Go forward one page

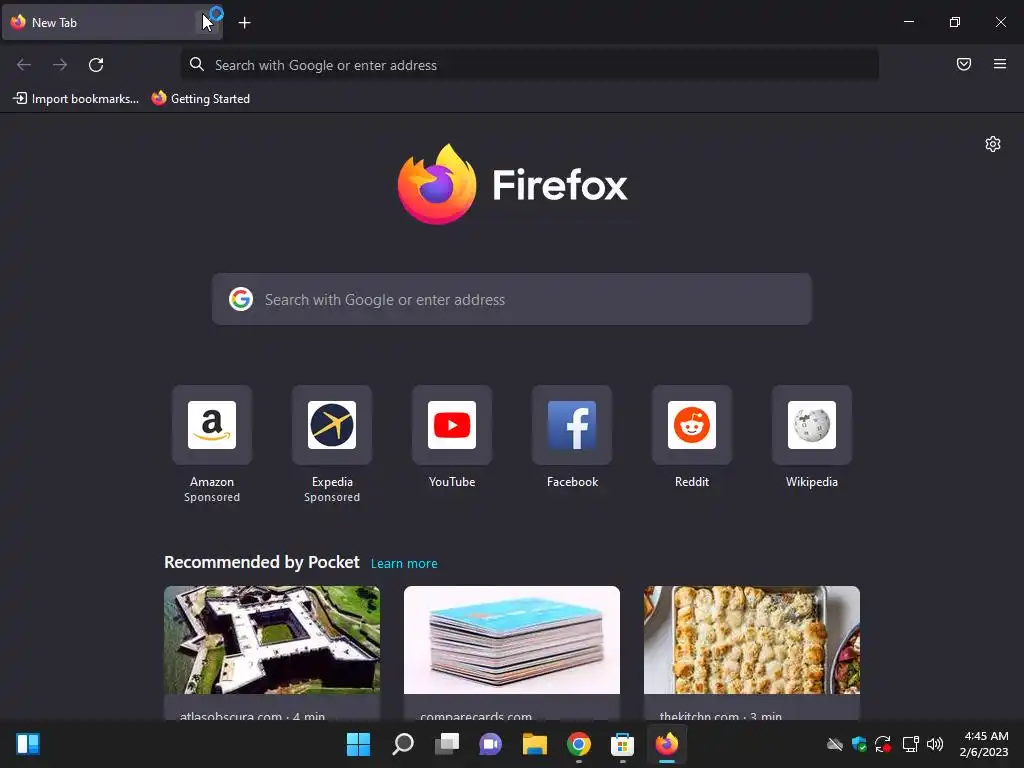pyautogui.click(x=60, y=65)
